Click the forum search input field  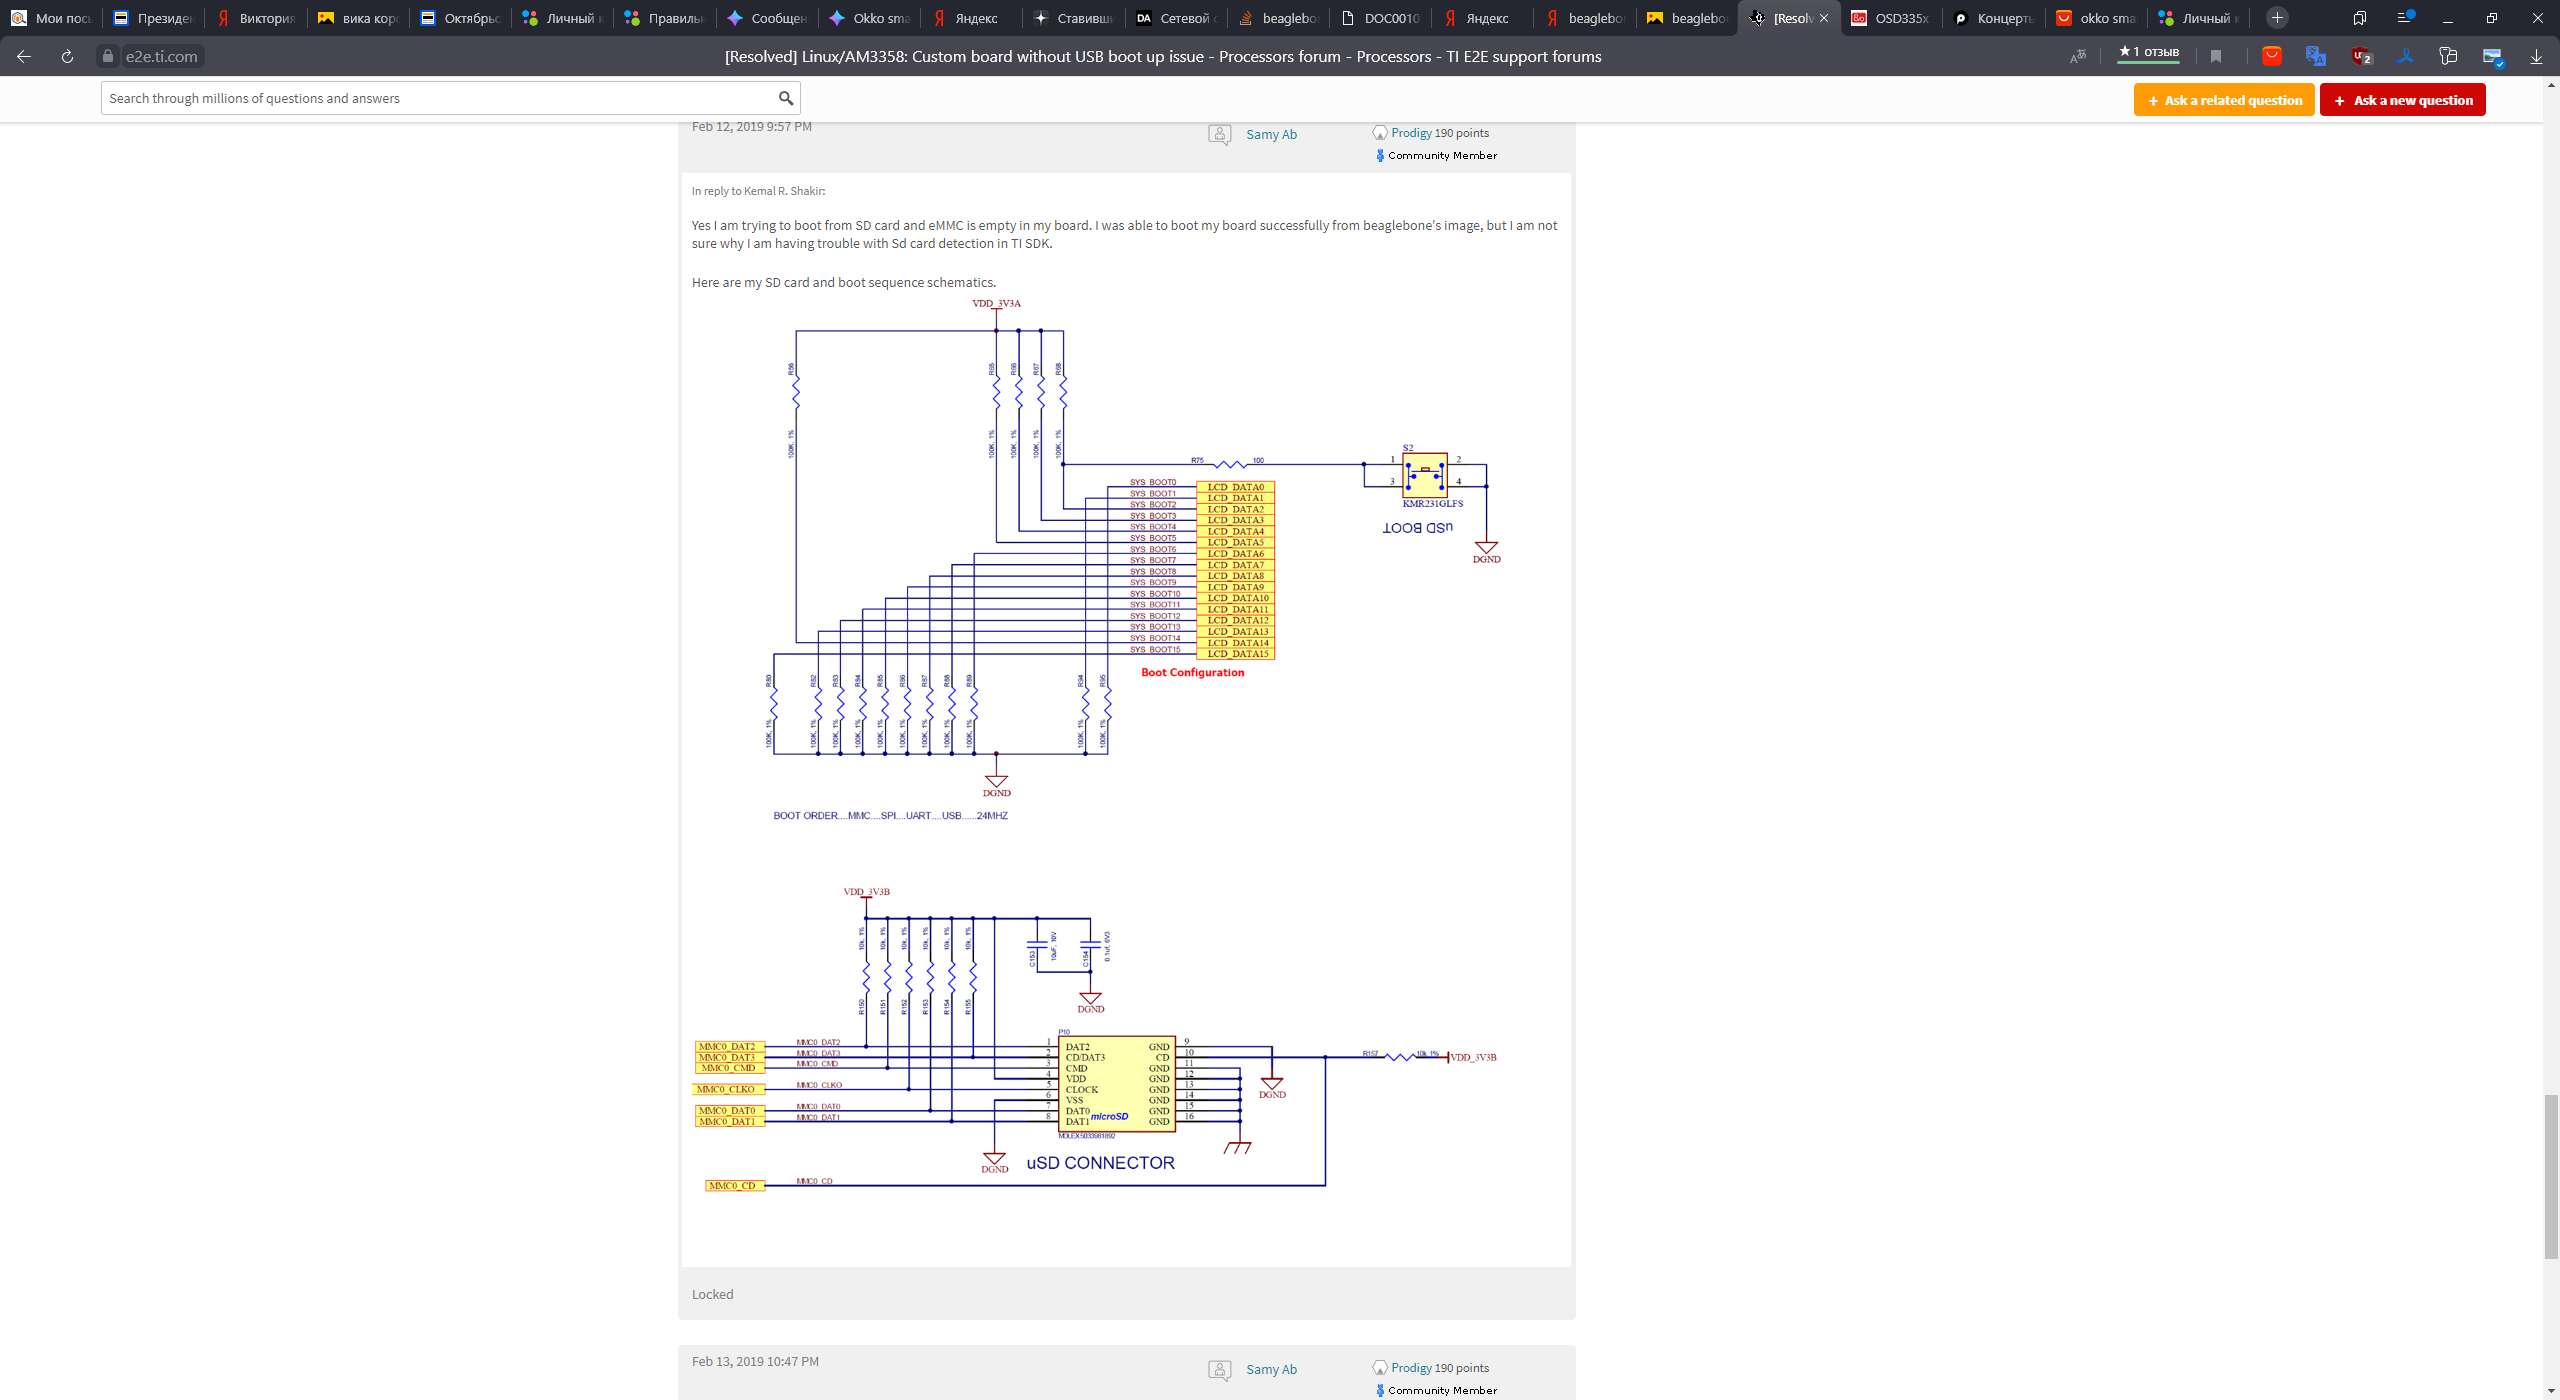440,98
